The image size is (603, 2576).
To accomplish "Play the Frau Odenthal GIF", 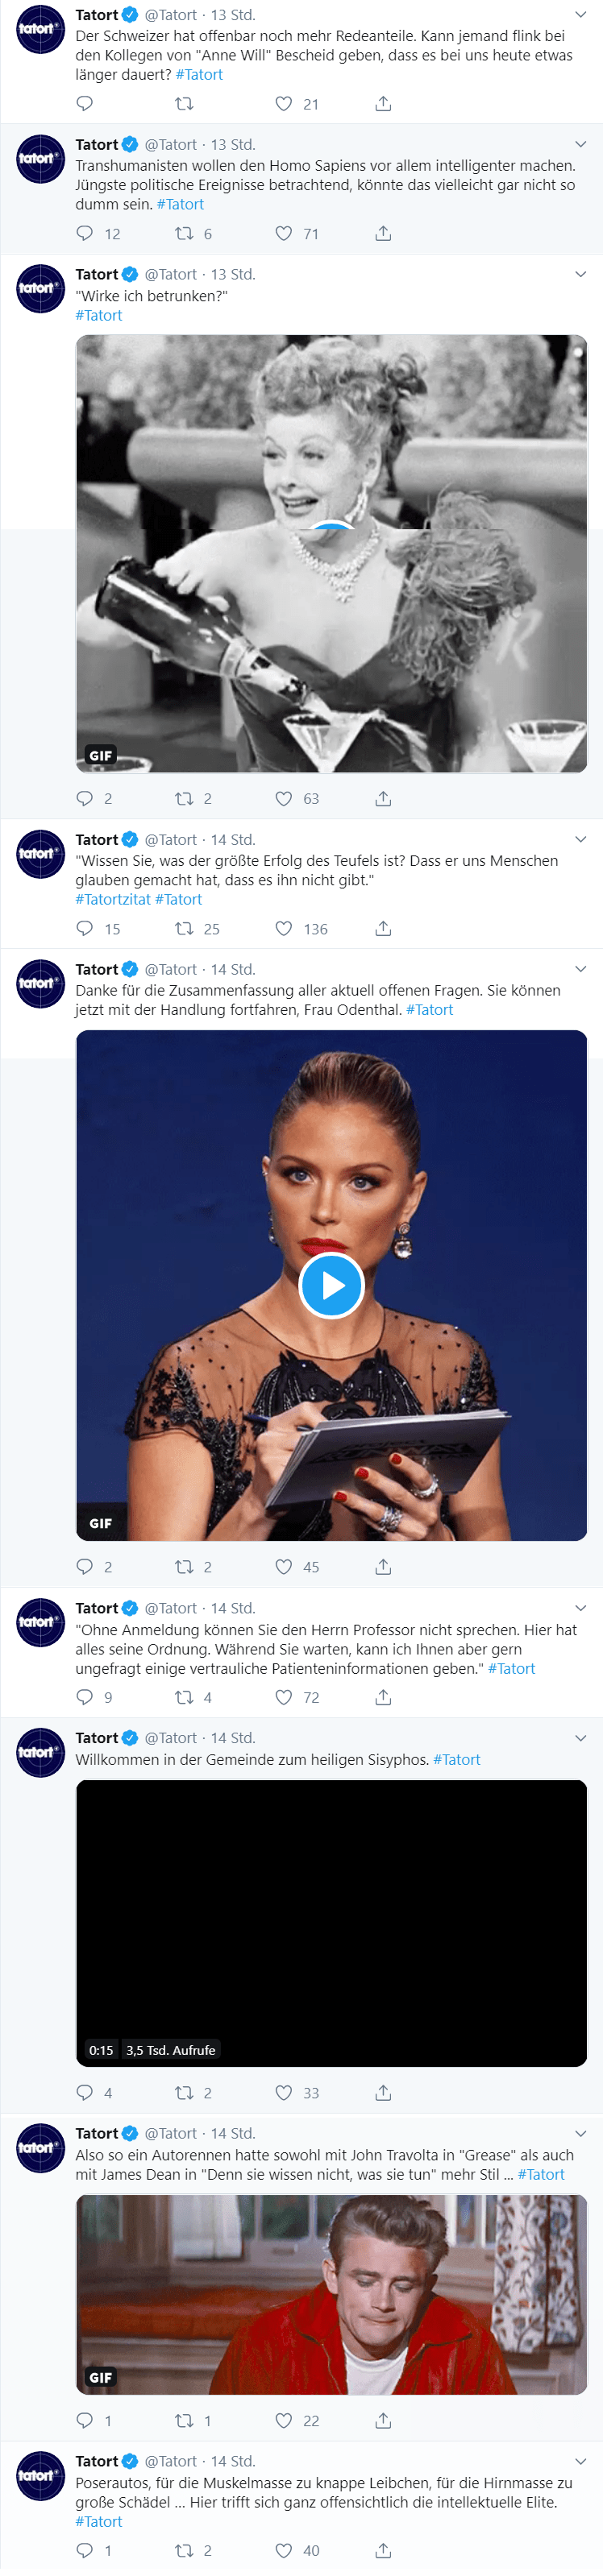I will coord(331,1285).
